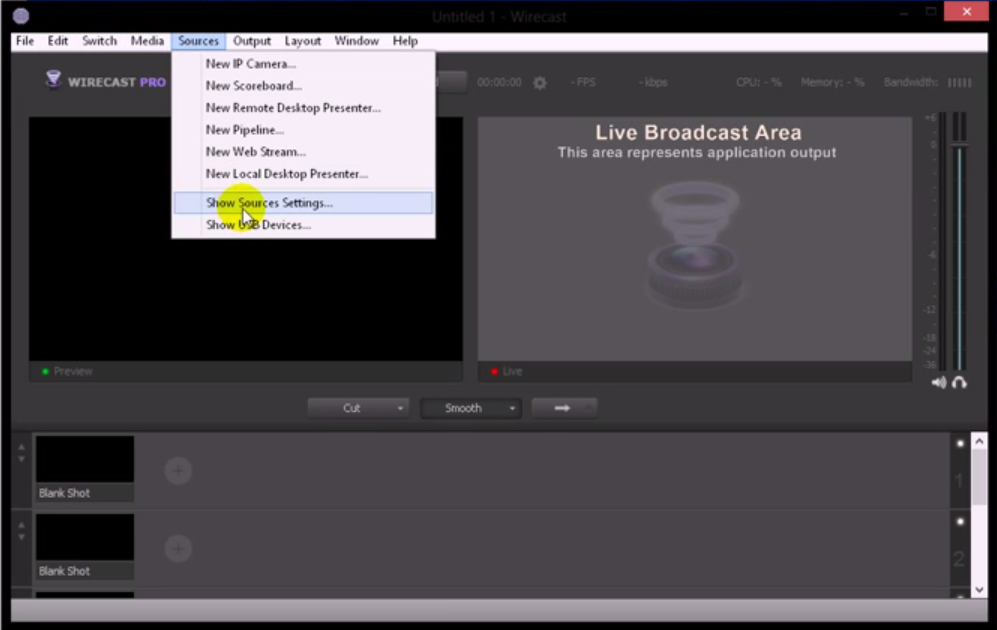Click Show Sources Settings
Viewport: 997px width, 630px height.
[303, 203]
